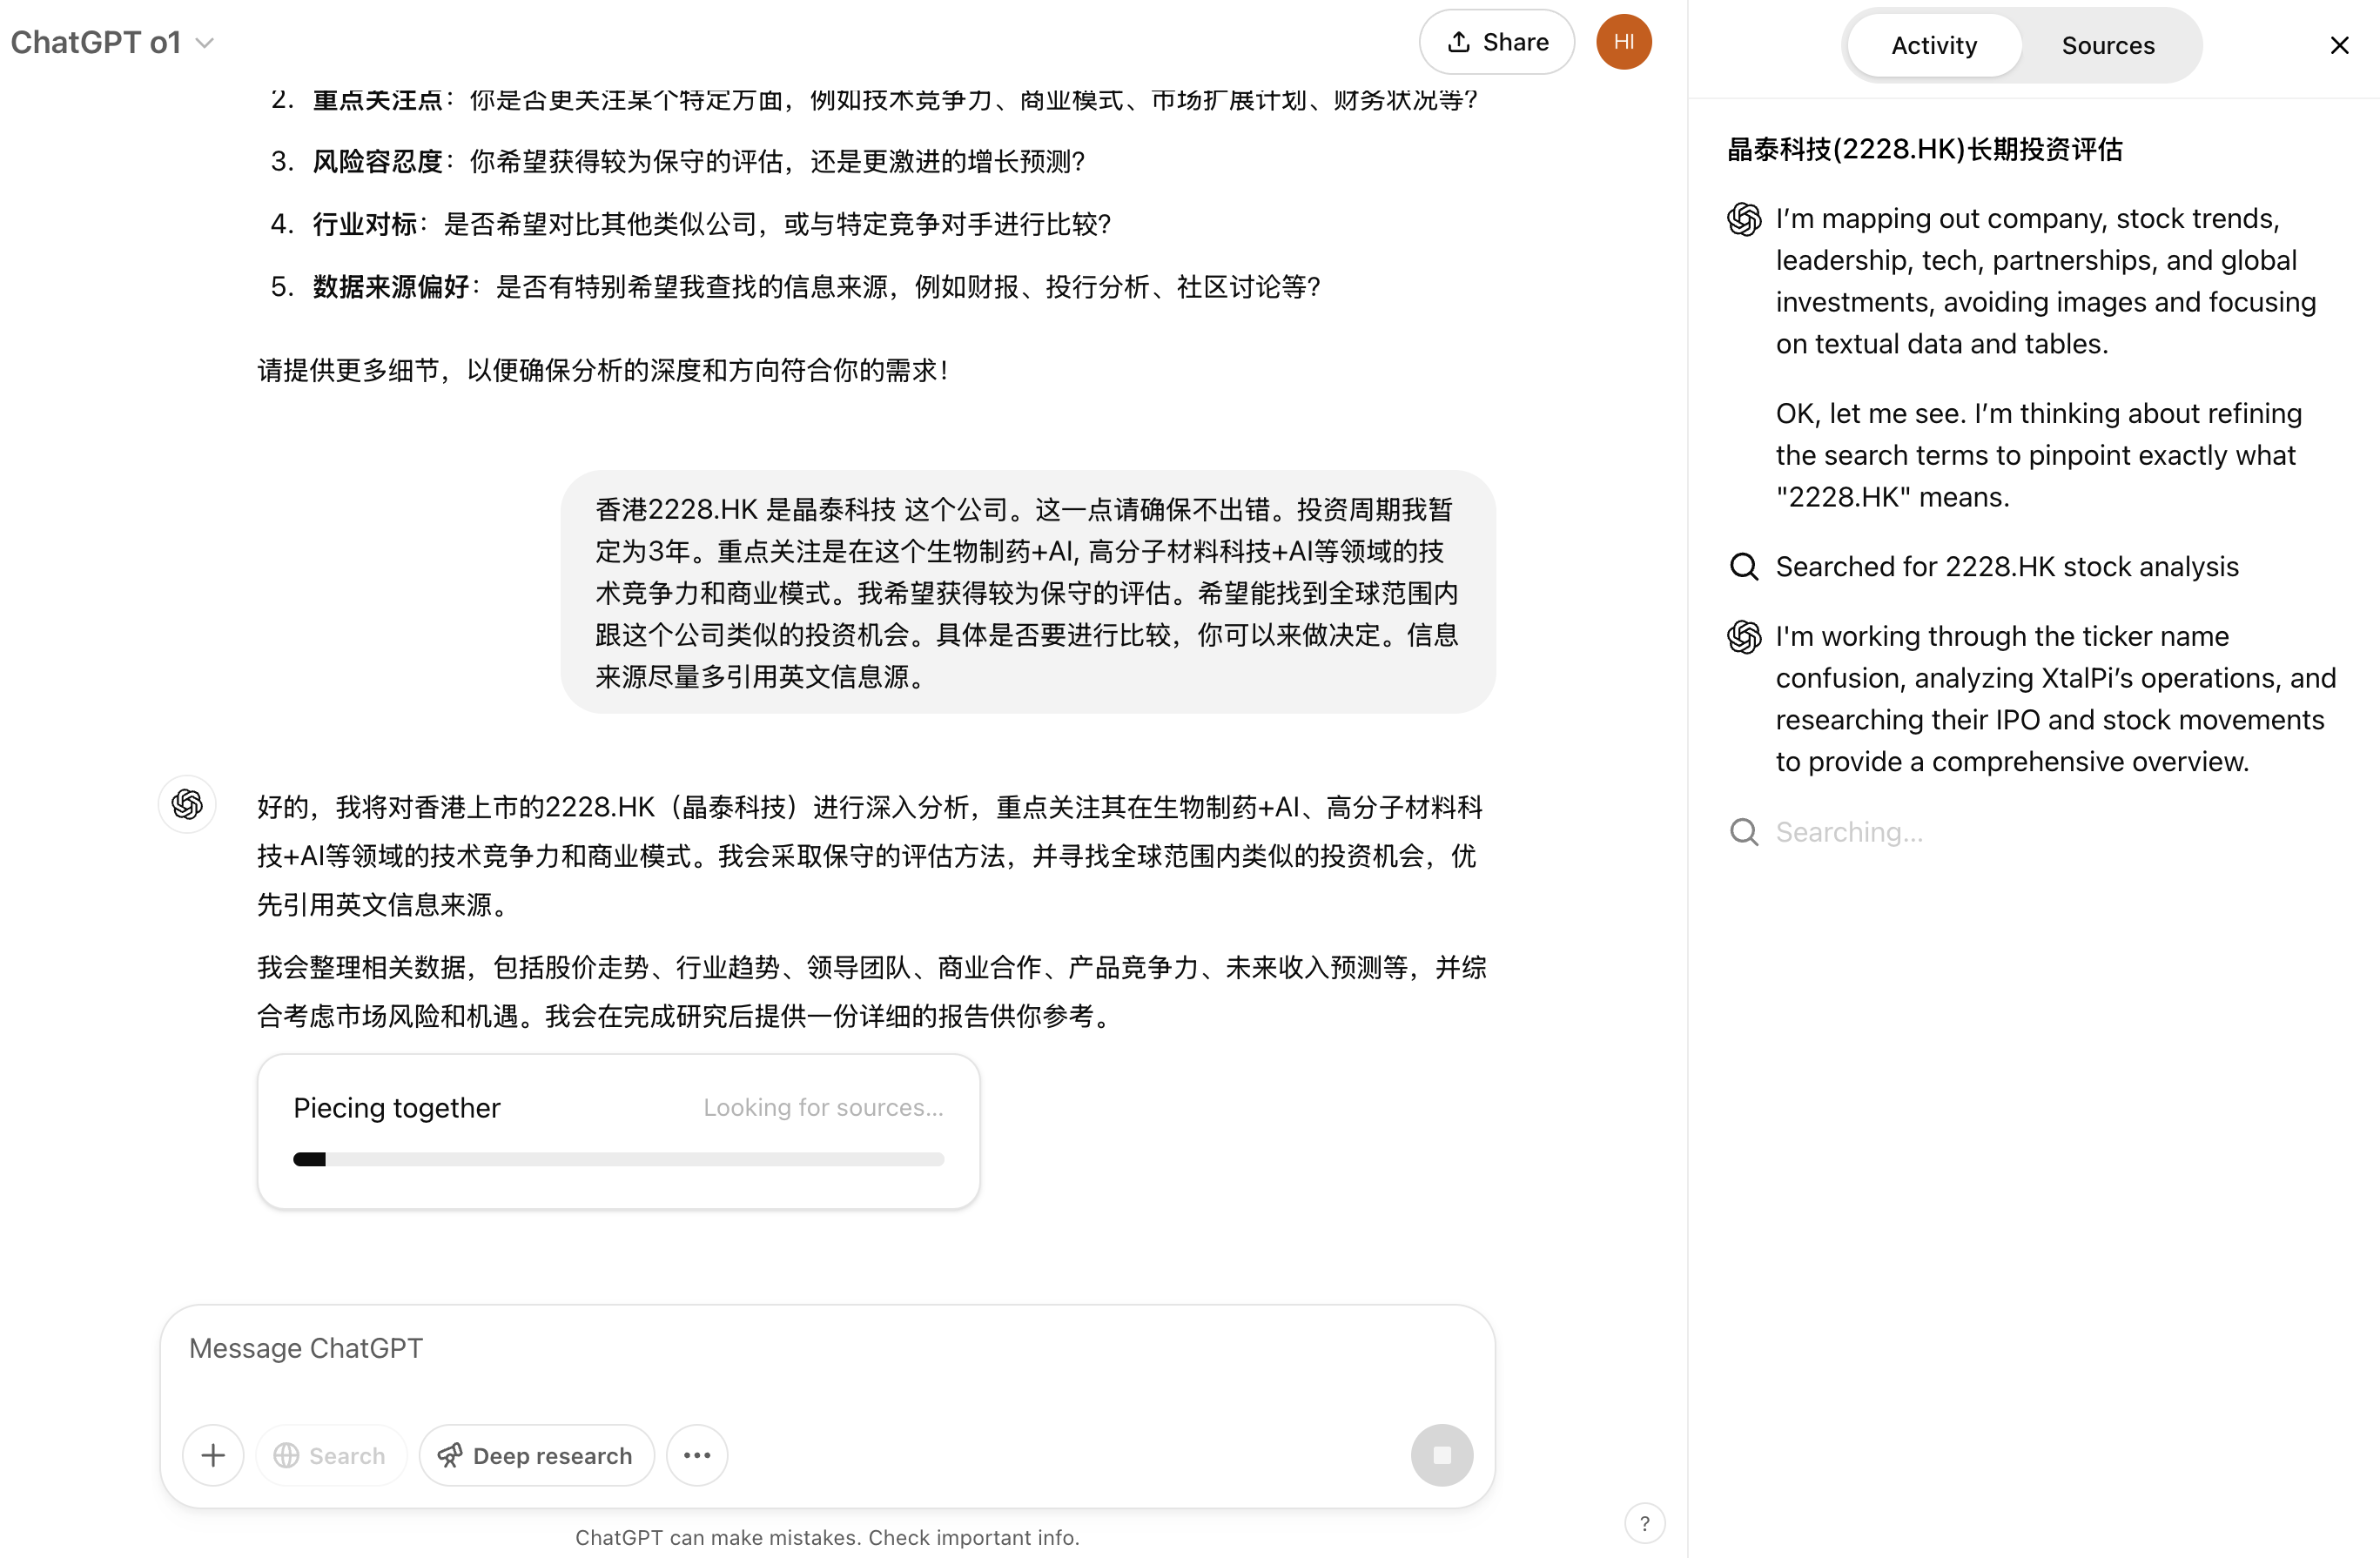Click the research progress bar
The image size is (2380, 1558).
pos(618,1159)
